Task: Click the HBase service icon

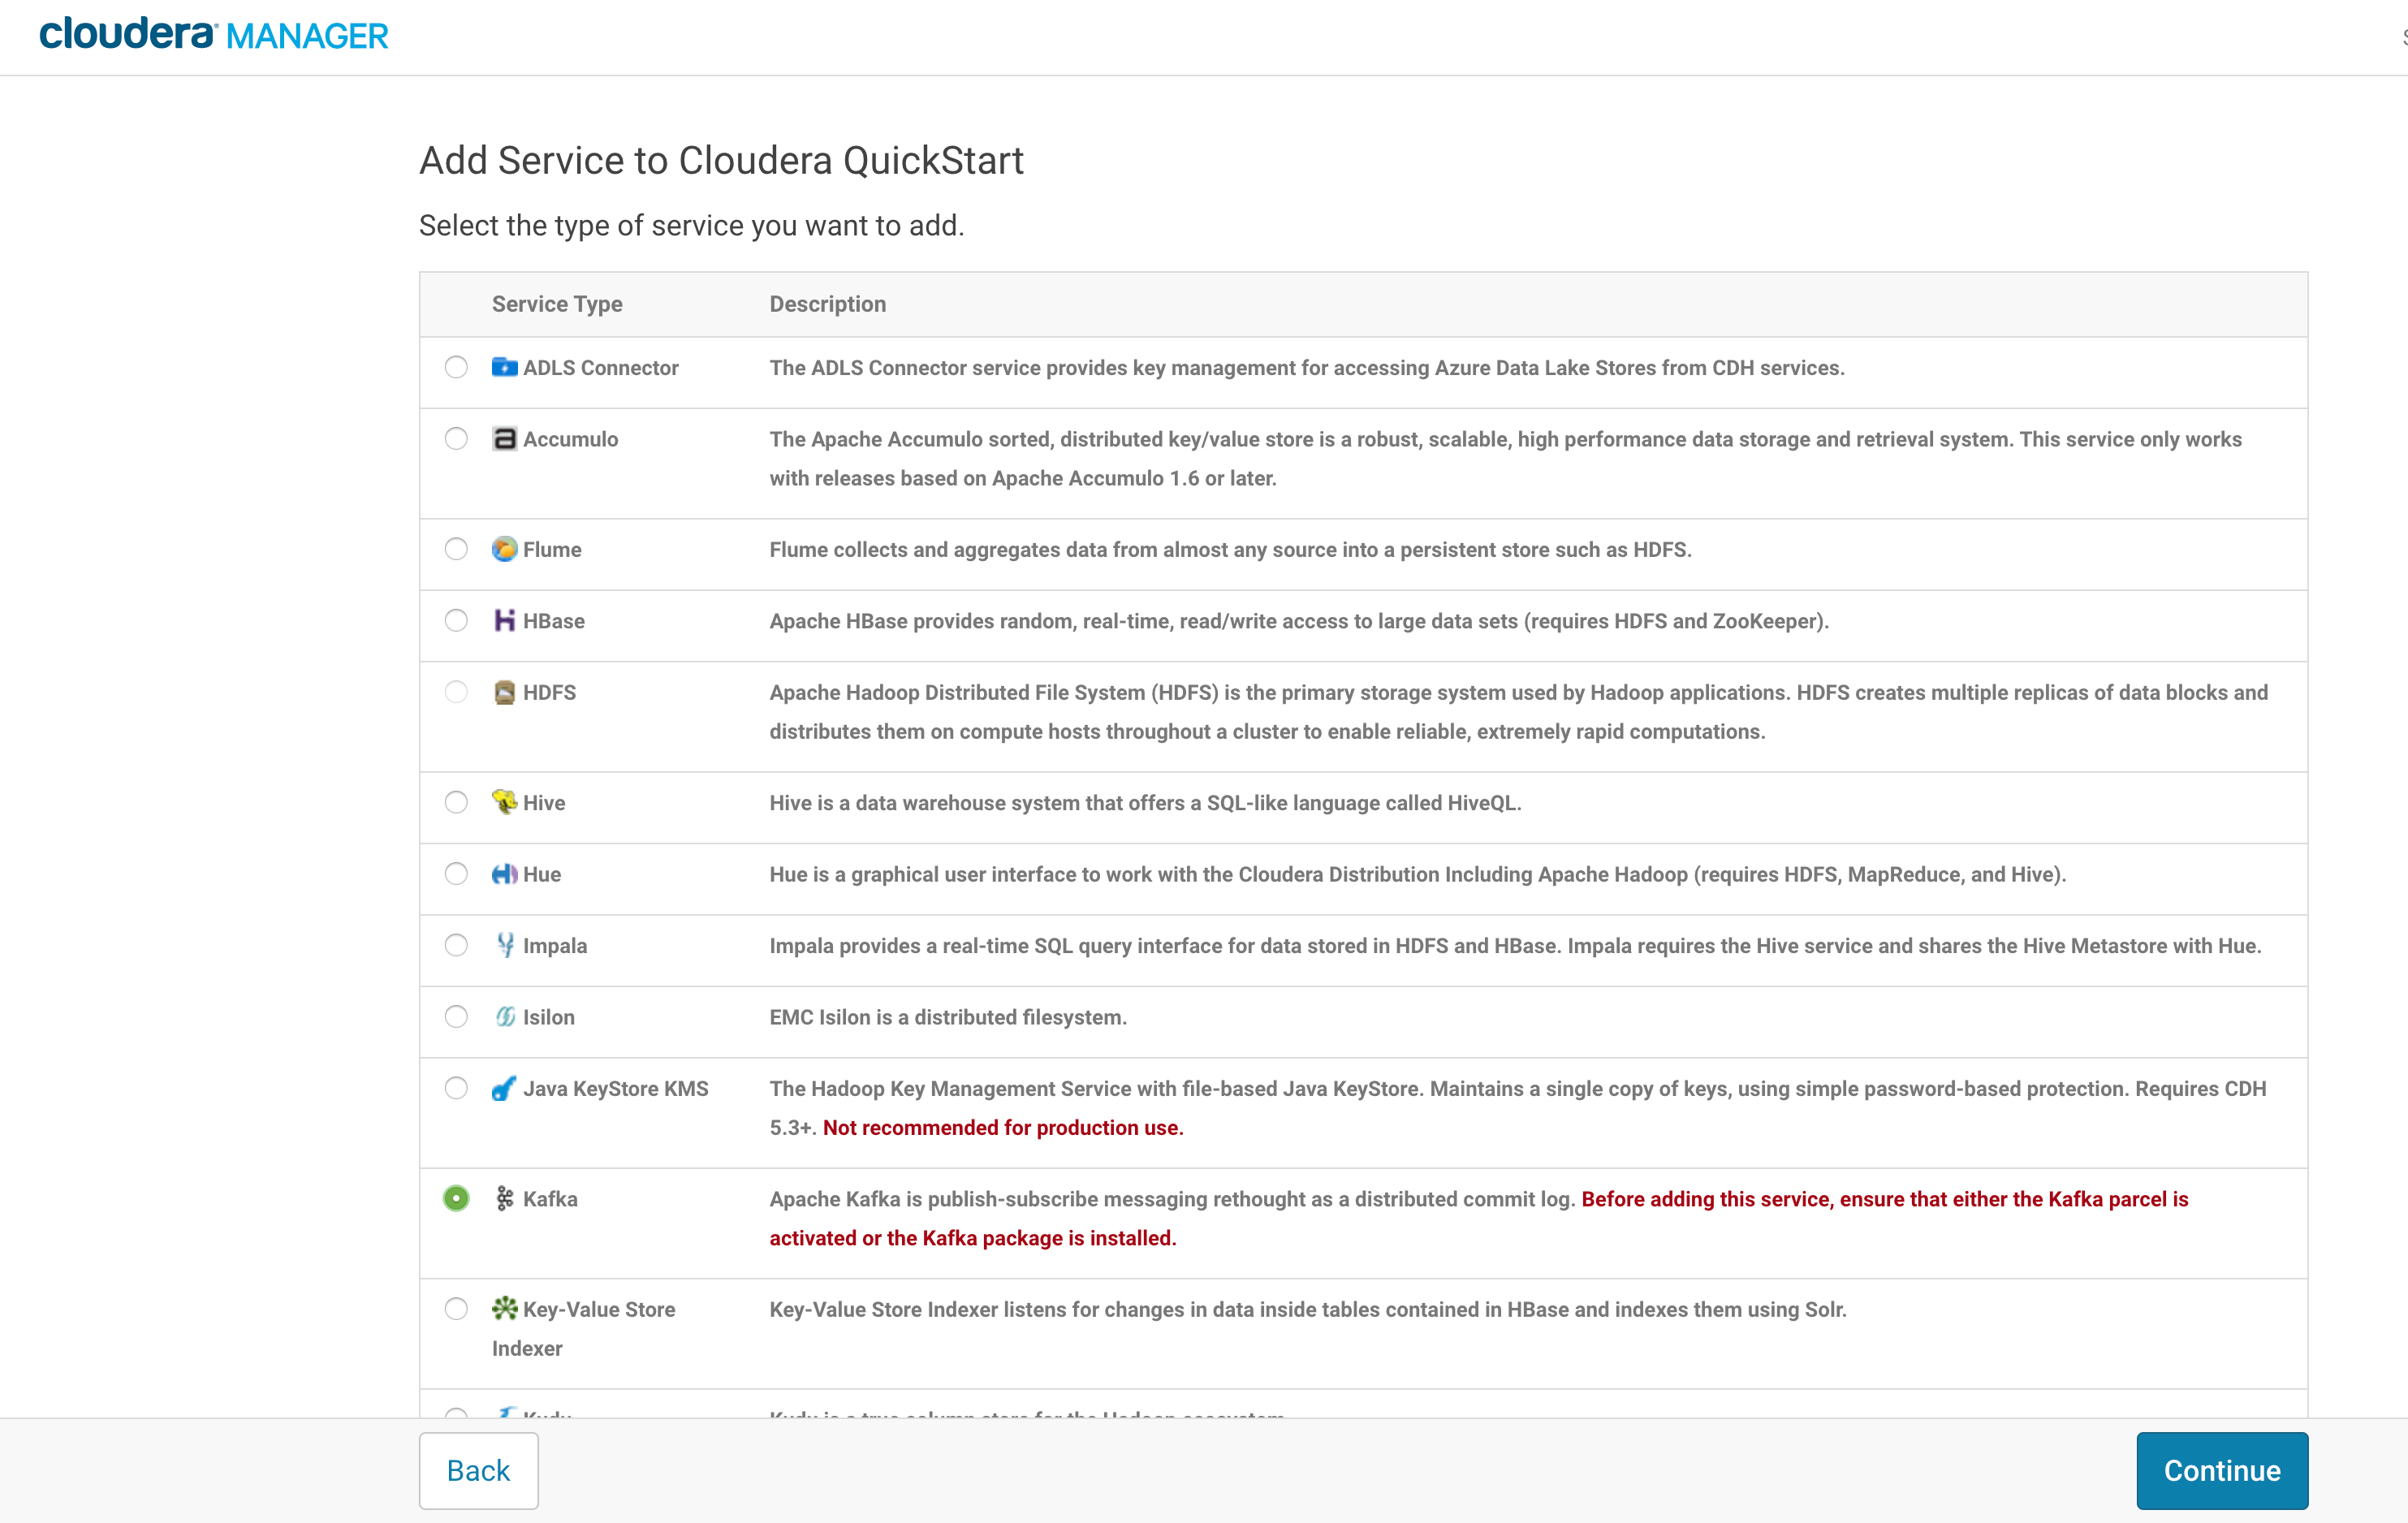Action: [504, 620]
